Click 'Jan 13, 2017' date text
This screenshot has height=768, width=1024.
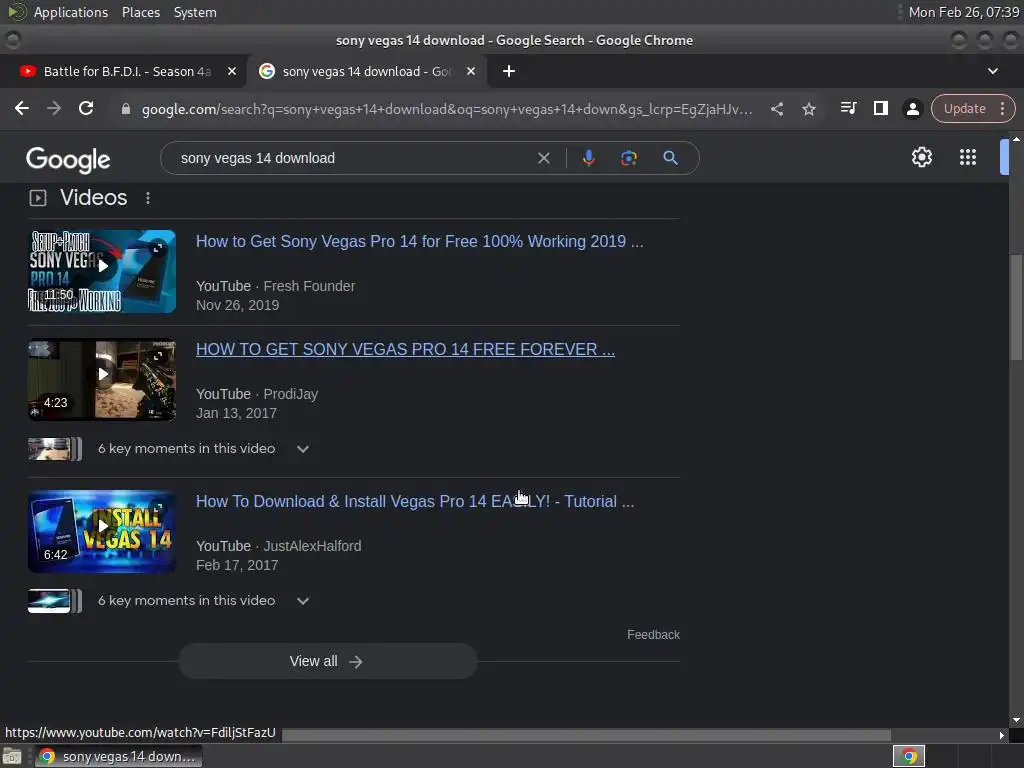tap(236, 413)
